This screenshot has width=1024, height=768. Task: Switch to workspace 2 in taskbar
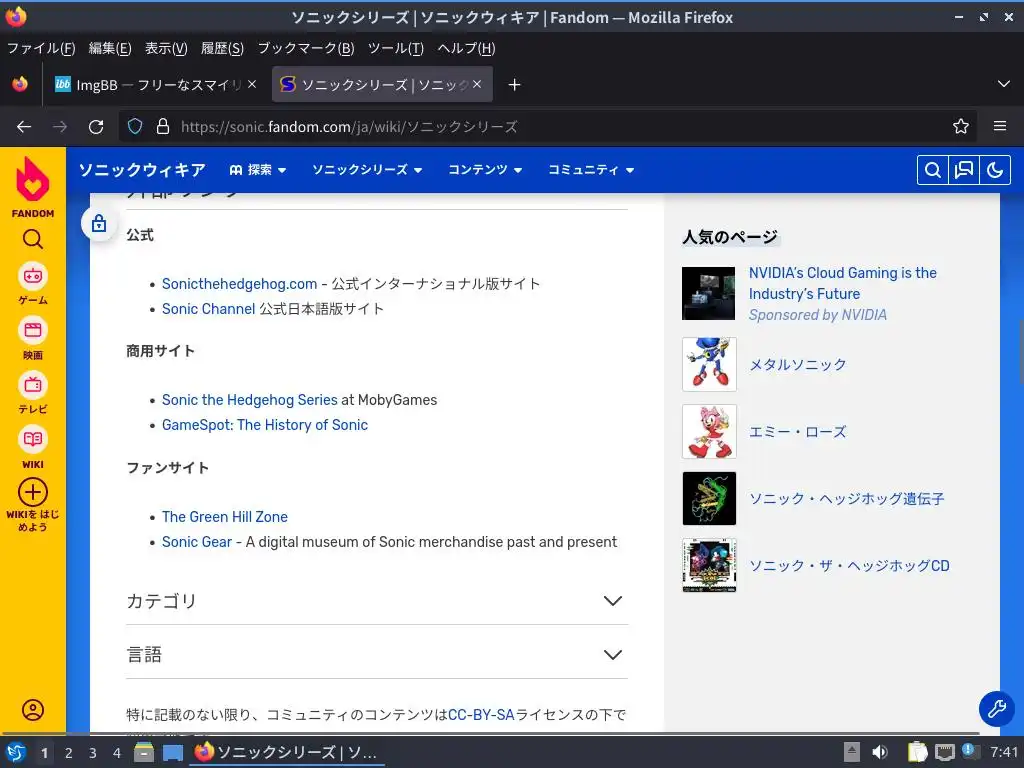(x=69, y=753)
